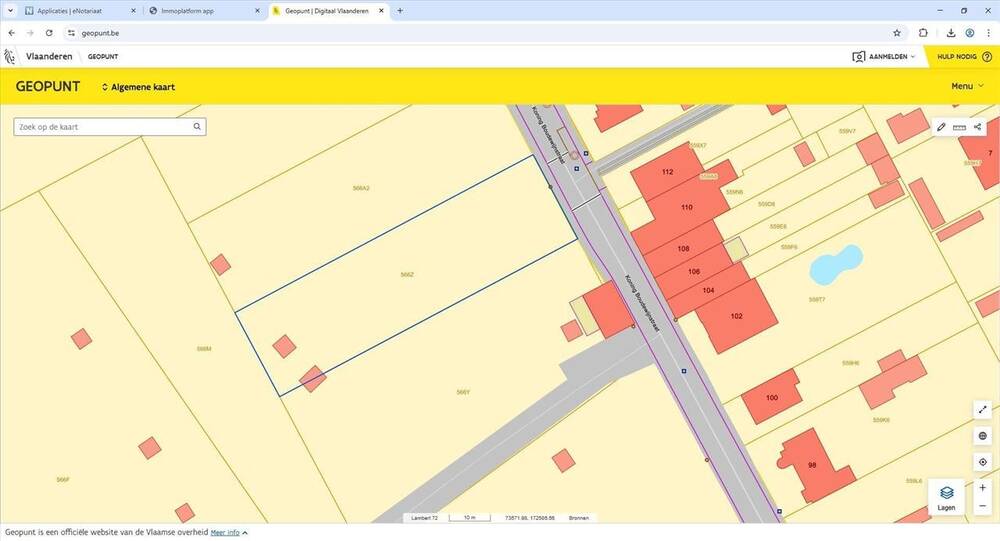Image resolution: width=1000 pixels, height=541 pixels.
Task: Click building number 98 on the map
Action: tap(812, 465)
